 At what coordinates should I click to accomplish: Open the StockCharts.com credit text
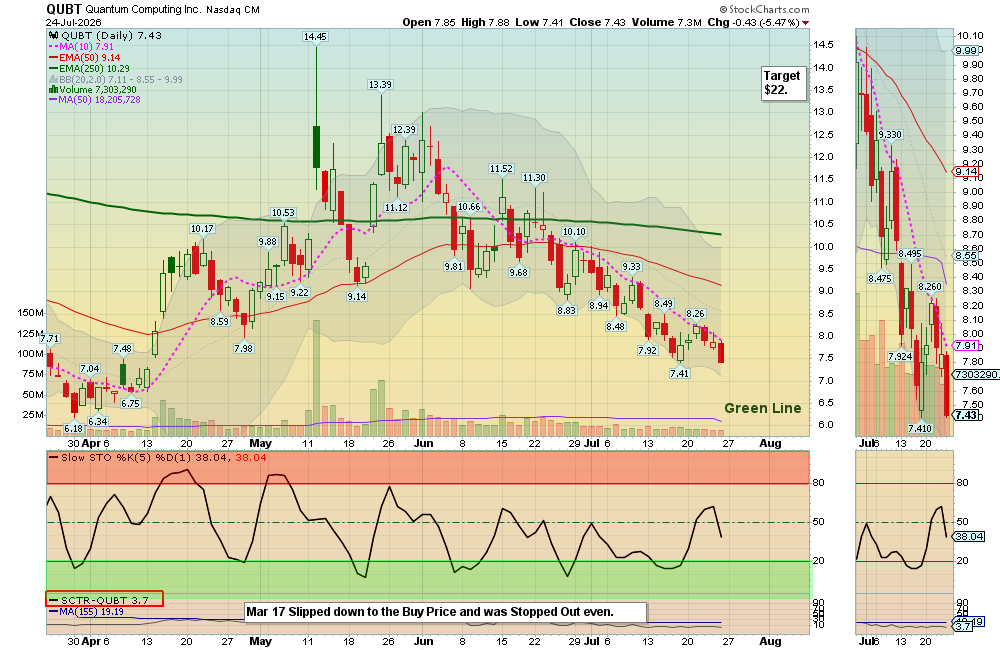(x=764, y=10)
